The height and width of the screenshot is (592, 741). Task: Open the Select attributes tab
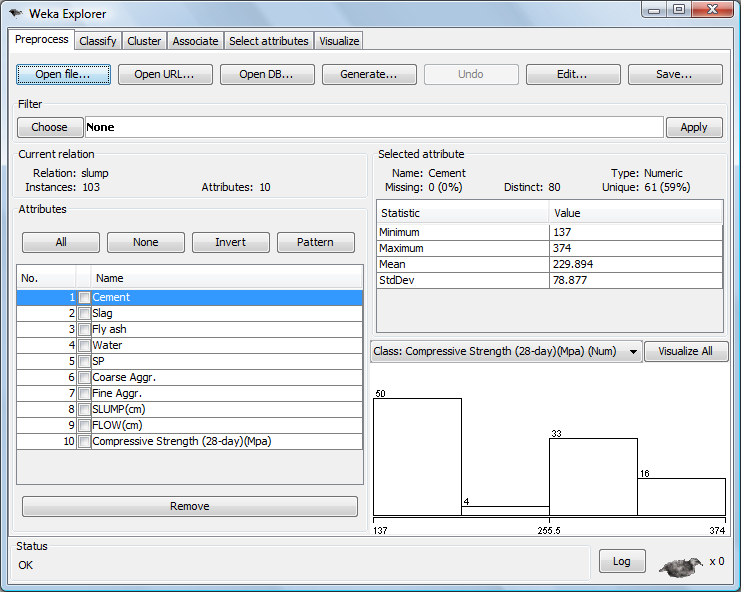269,41
